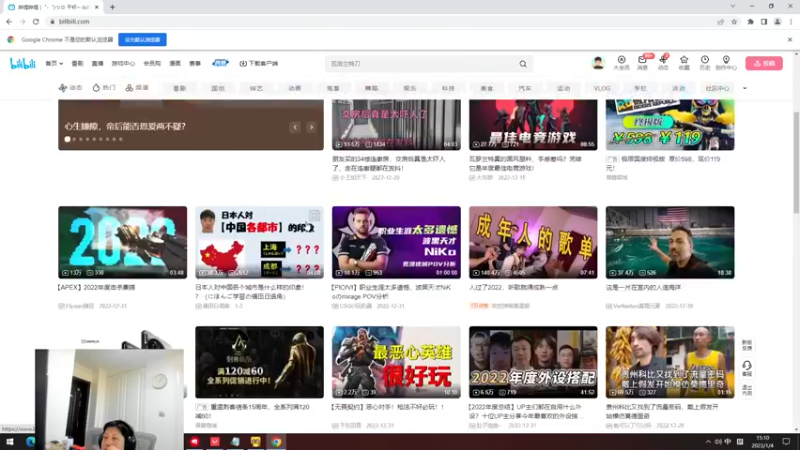The image size is (800, 450).
Task: Open 游戏中心 from the top navigation
Action: coord(123,63)
